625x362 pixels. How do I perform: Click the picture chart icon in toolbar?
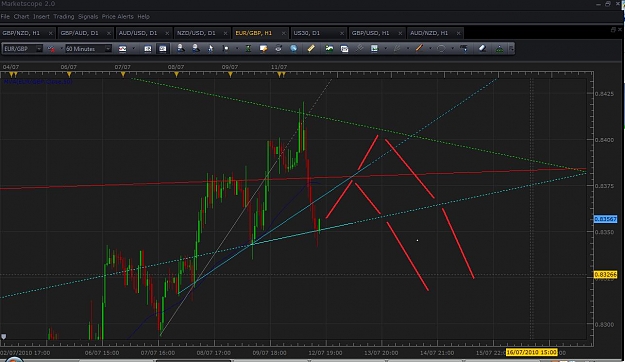[374, 49]
